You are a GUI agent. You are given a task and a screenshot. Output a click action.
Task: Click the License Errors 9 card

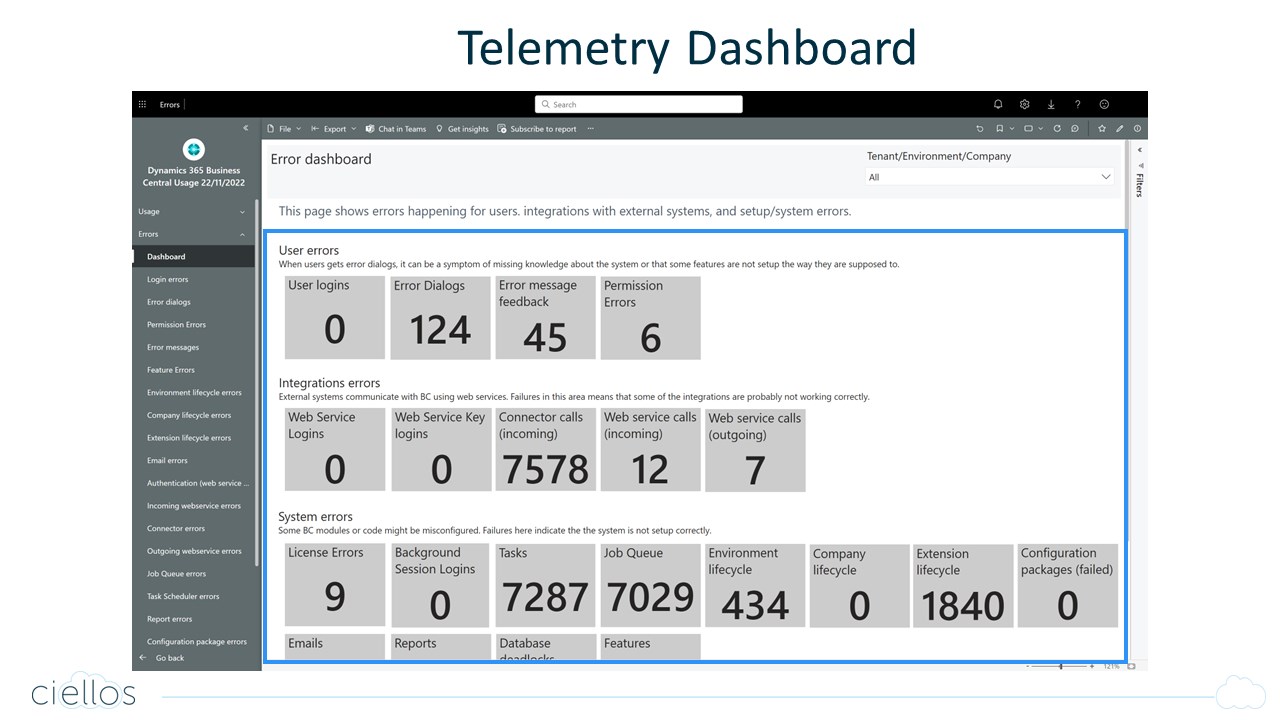tap(335, 585)
